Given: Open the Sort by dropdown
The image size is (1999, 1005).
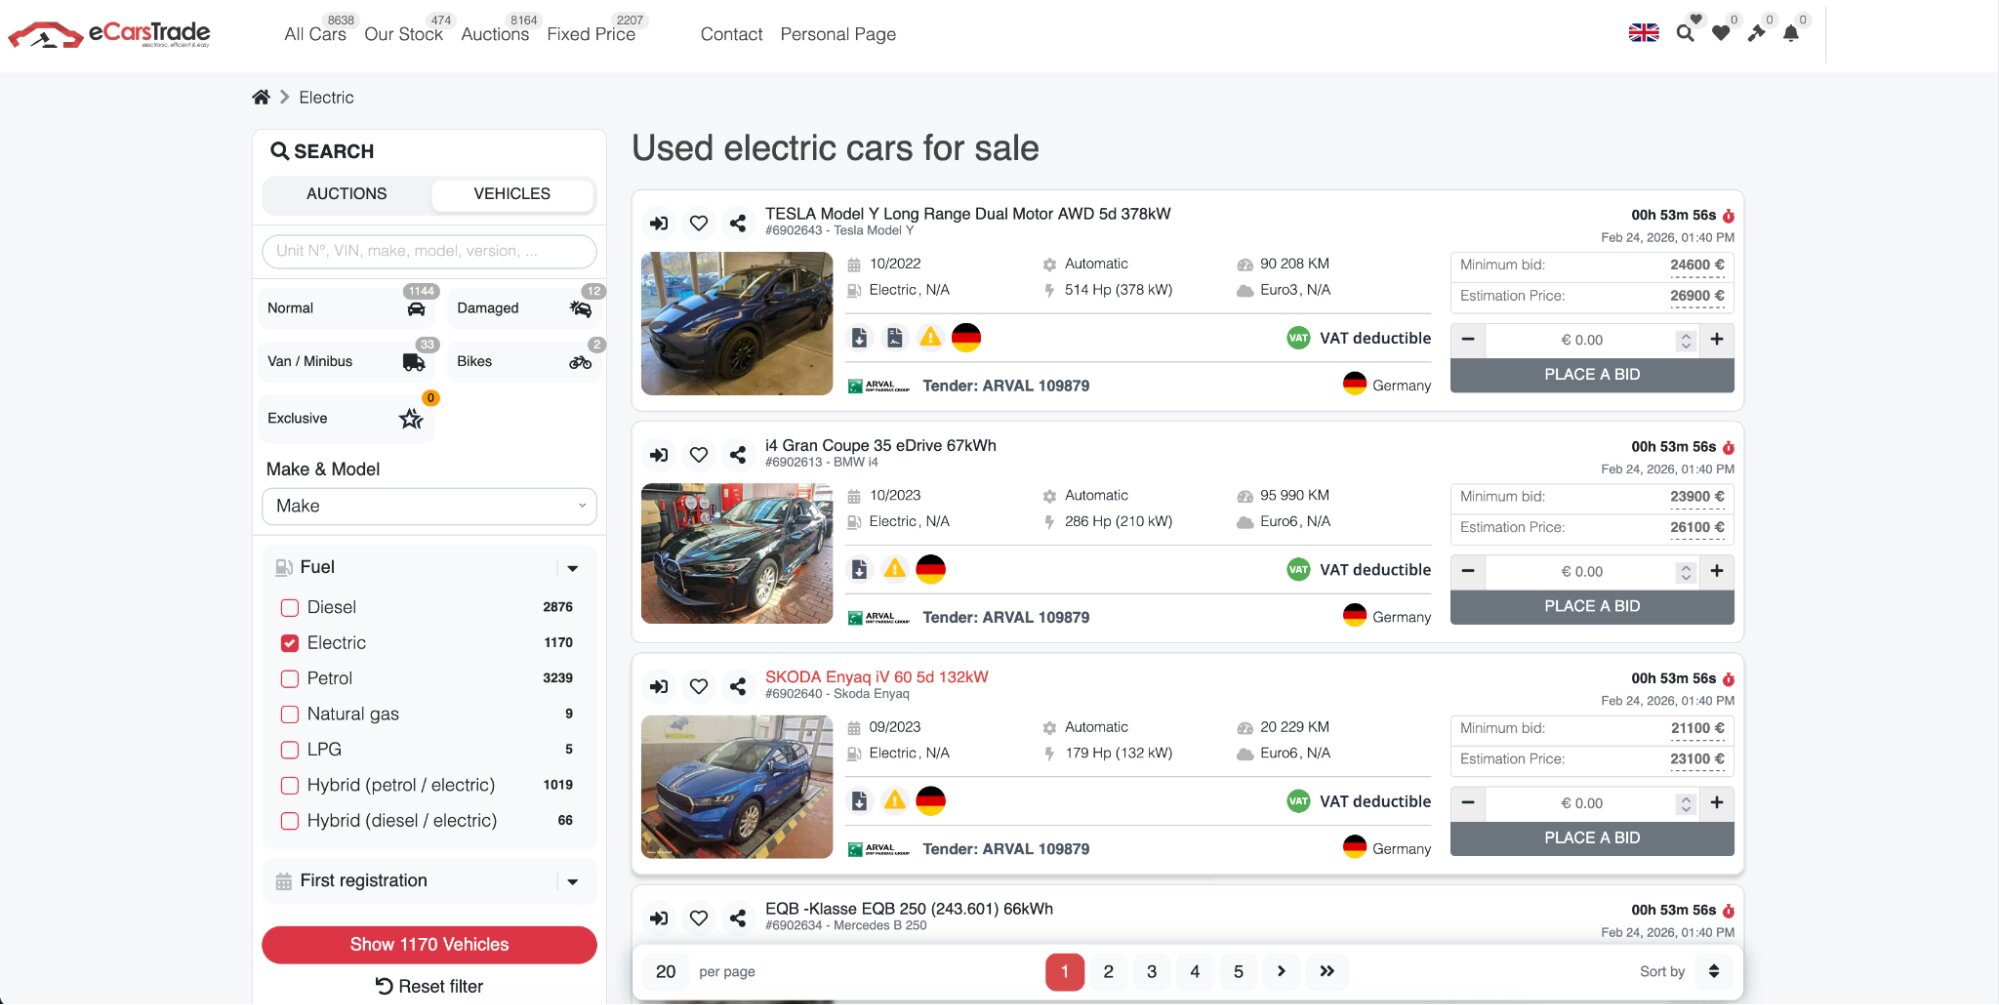Looking at the screenshot, I should 1713,971.
